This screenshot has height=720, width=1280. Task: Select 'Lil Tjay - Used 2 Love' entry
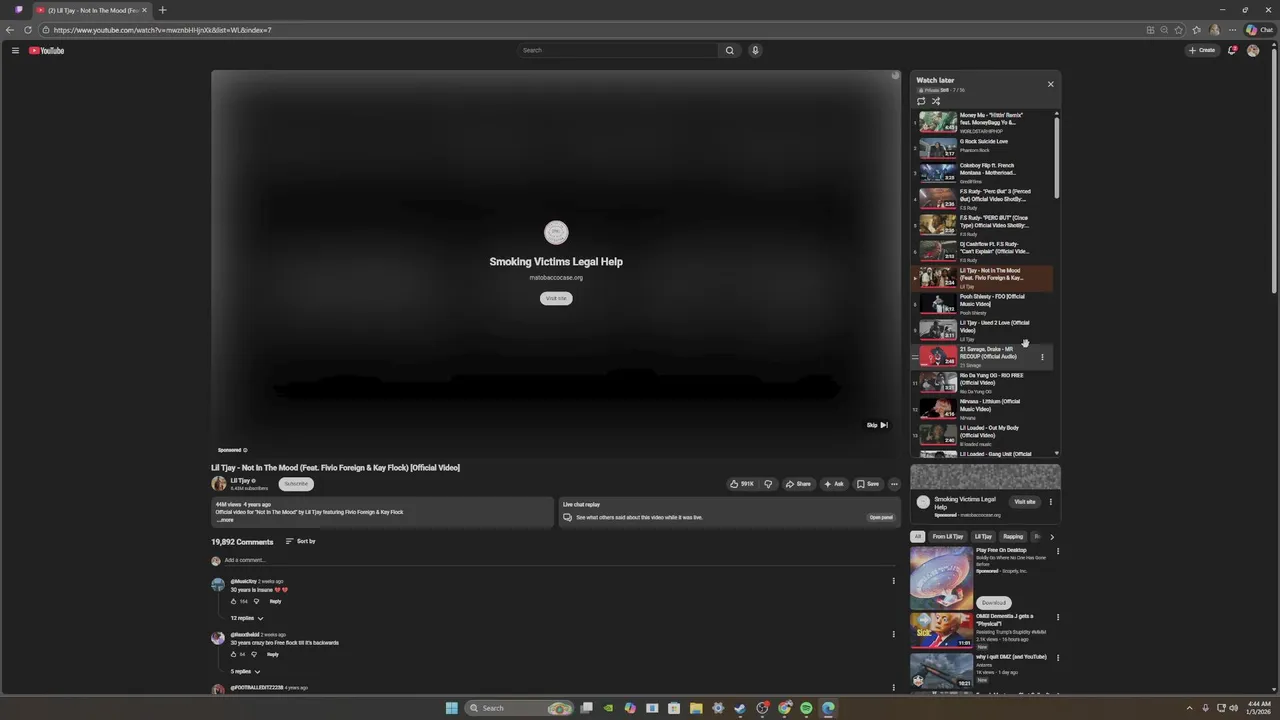pos(982,330)
